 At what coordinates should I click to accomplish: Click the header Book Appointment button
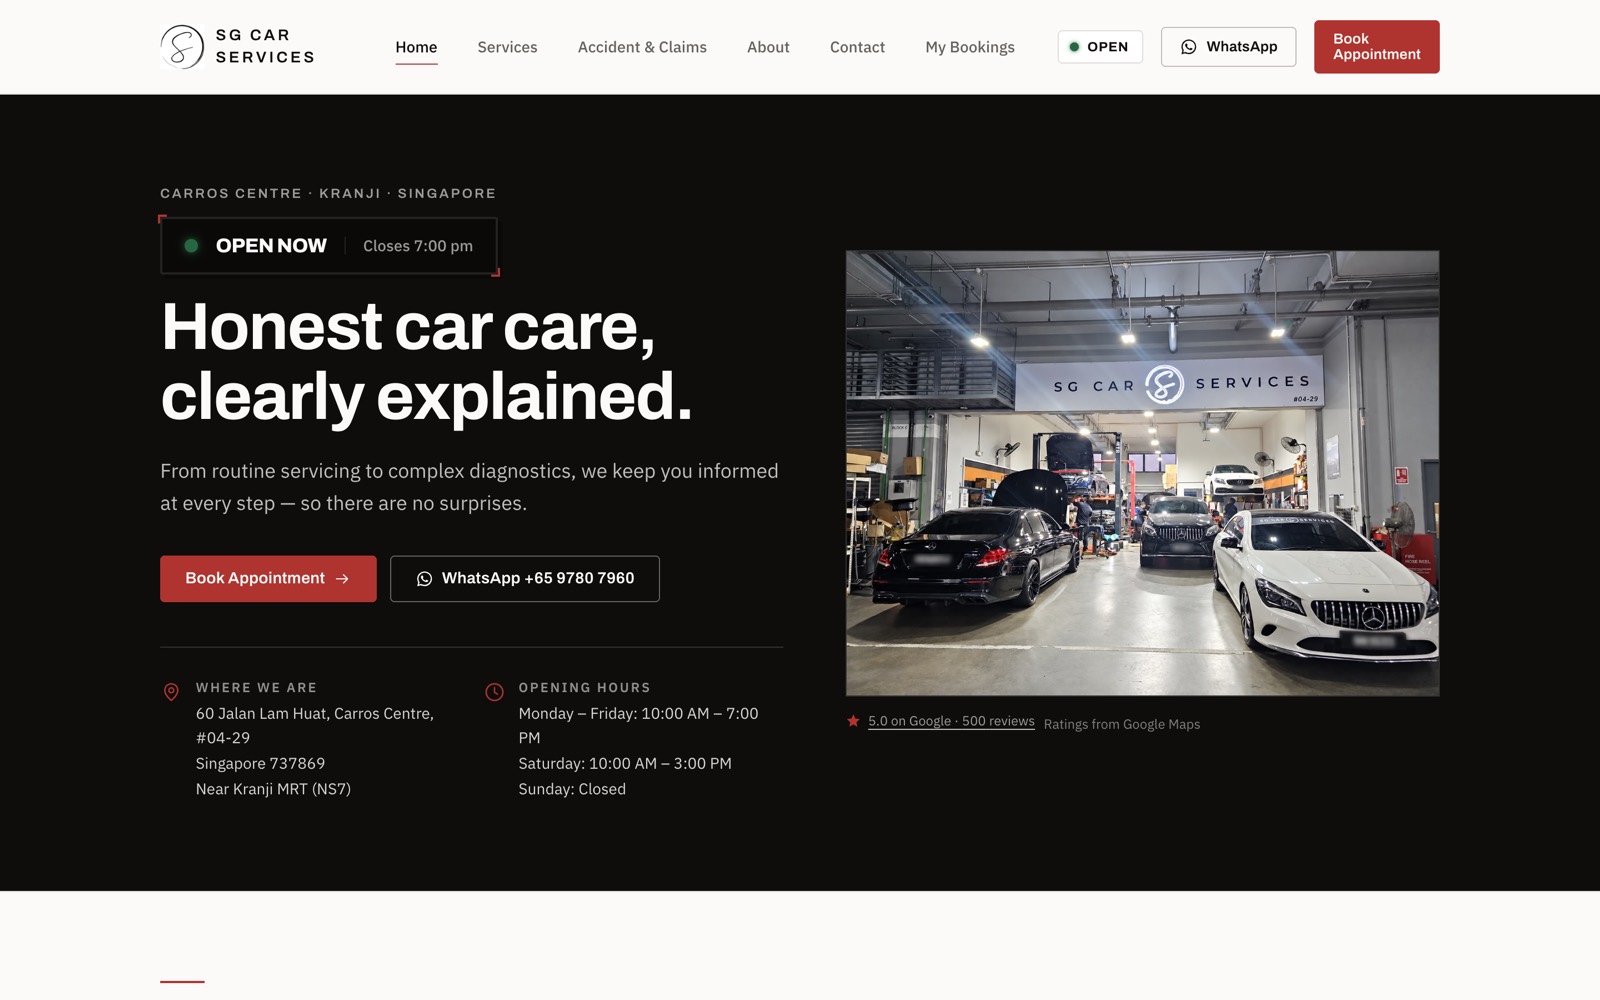click(x=1376, y=47)
